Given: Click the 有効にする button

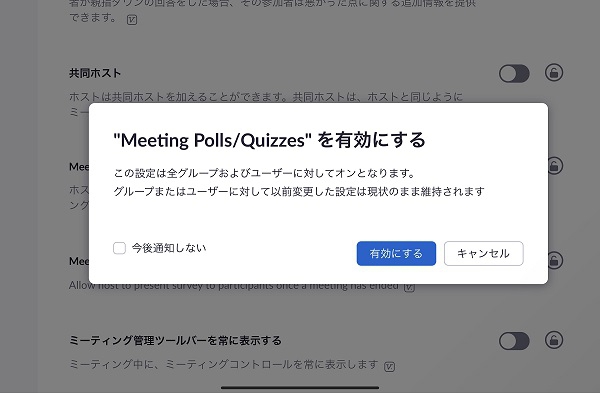Looking at the screenshot, I should click(396, 253).
